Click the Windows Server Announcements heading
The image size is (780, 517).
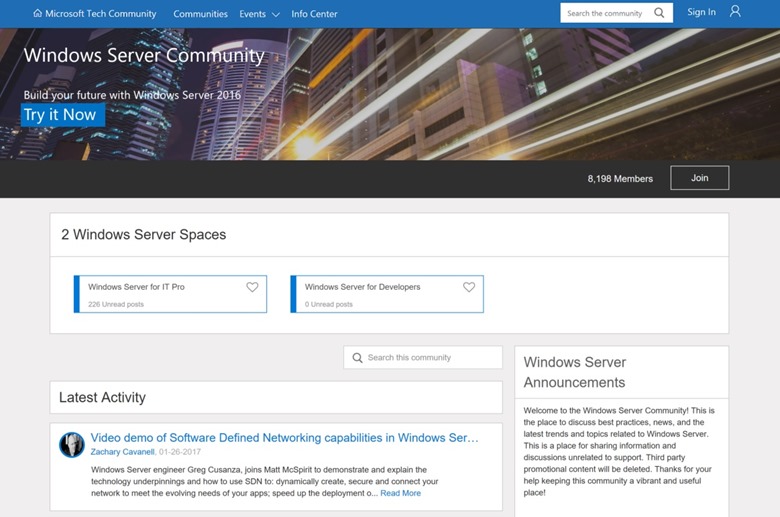tap(575, 372)
